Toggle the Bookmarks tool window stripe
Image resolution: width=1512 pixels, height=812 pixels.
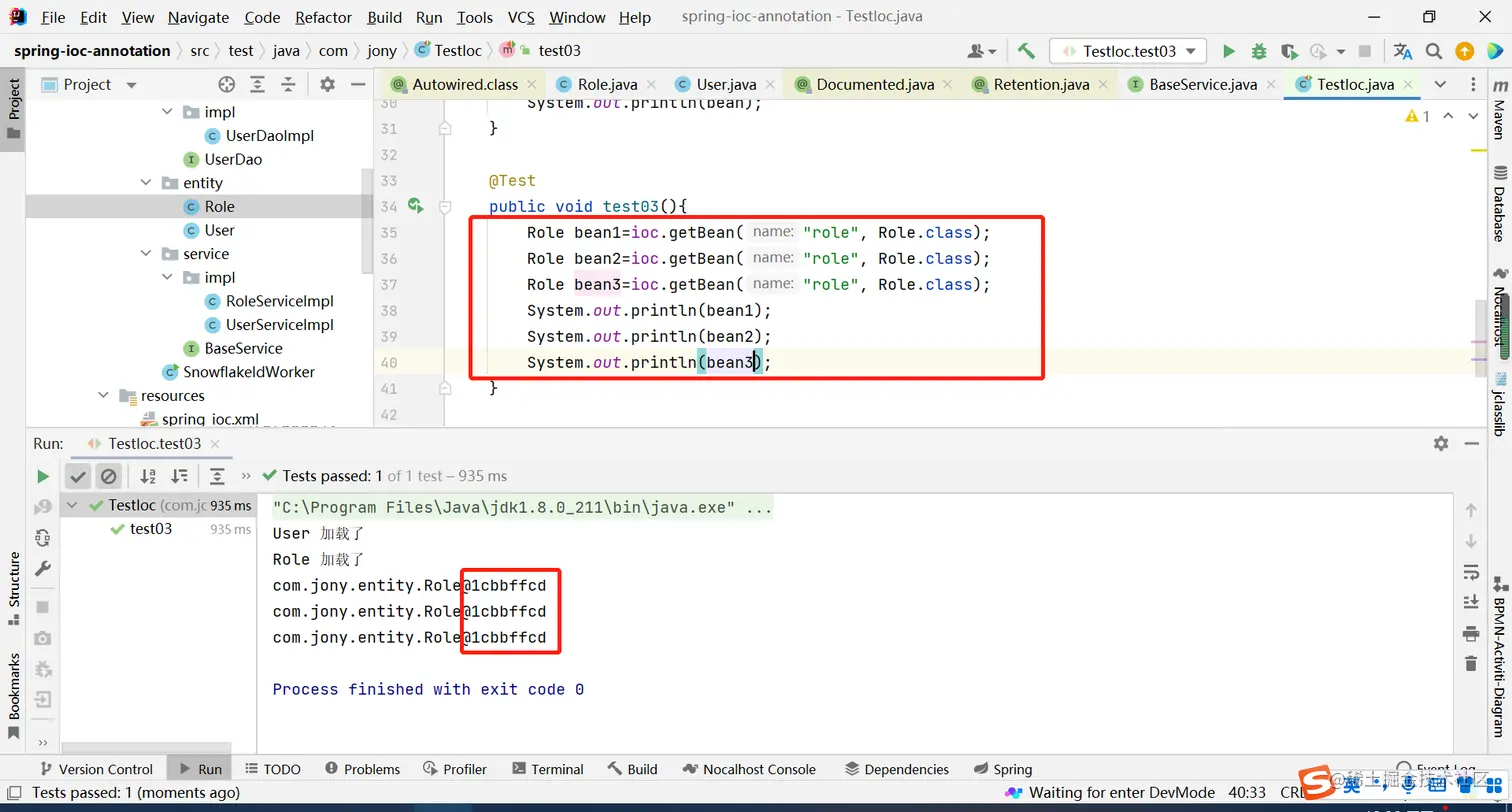[13, 695]
